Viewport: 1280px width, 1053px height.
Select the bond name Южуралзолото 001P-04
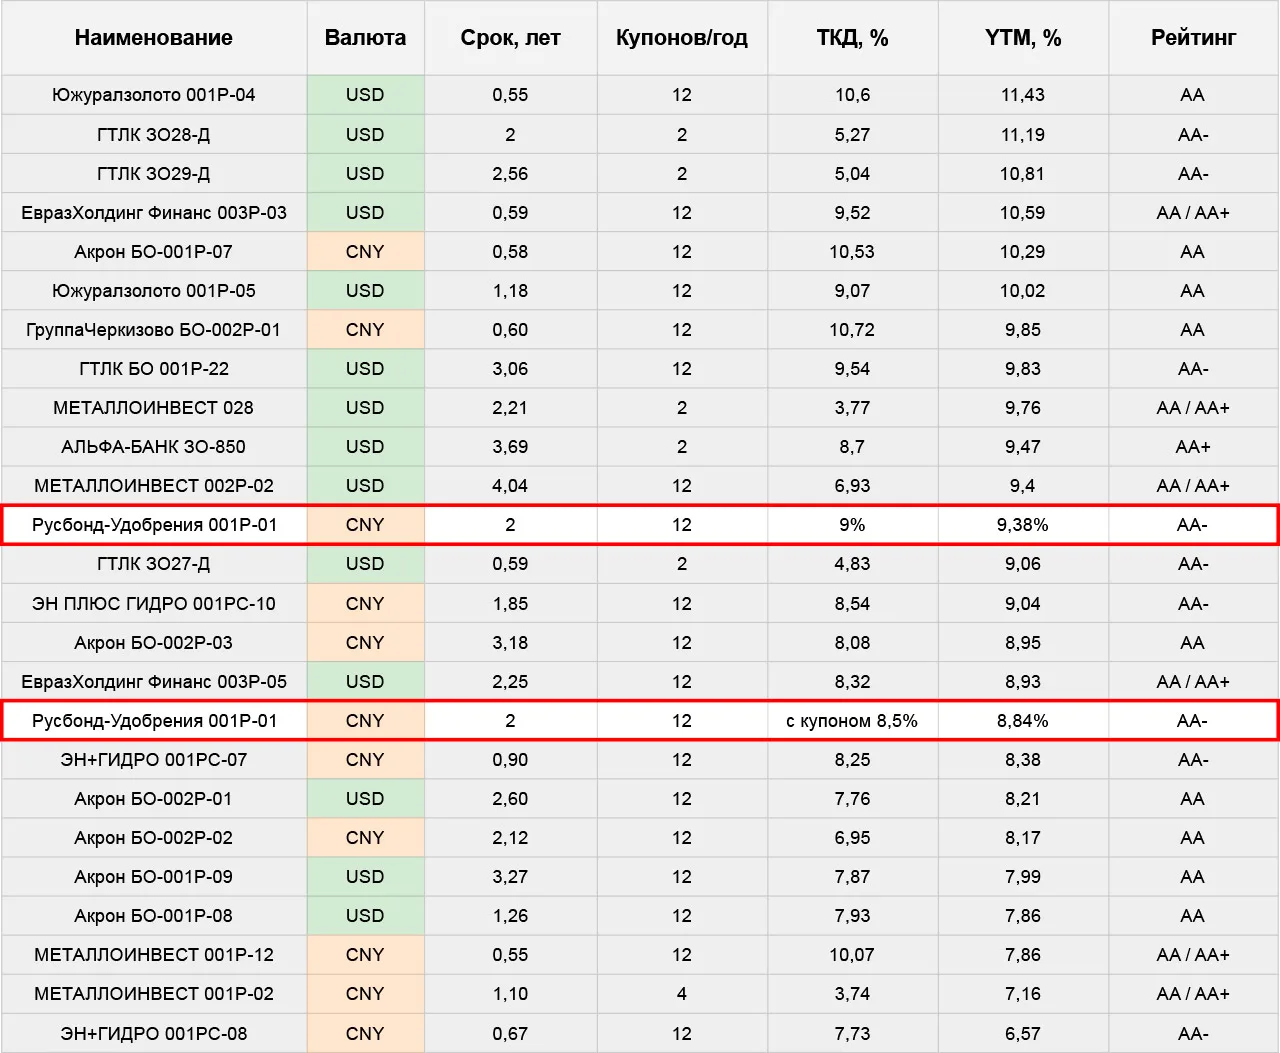(x=154, y=95)
